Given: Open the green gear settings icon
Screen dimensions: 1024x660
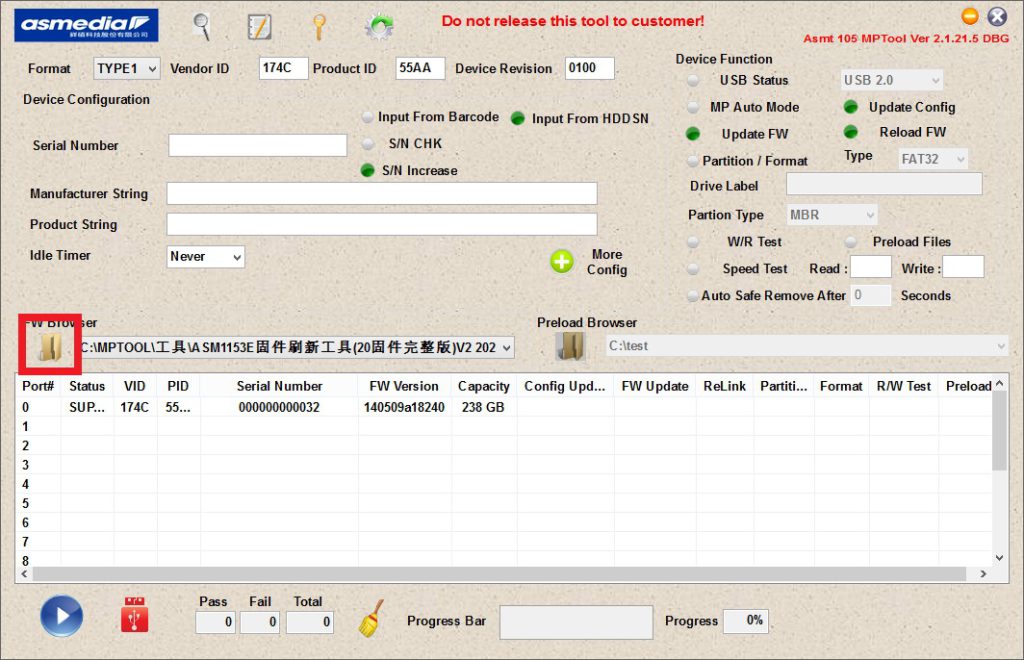Looking at the screenshot, I should (x=378, y=26).
